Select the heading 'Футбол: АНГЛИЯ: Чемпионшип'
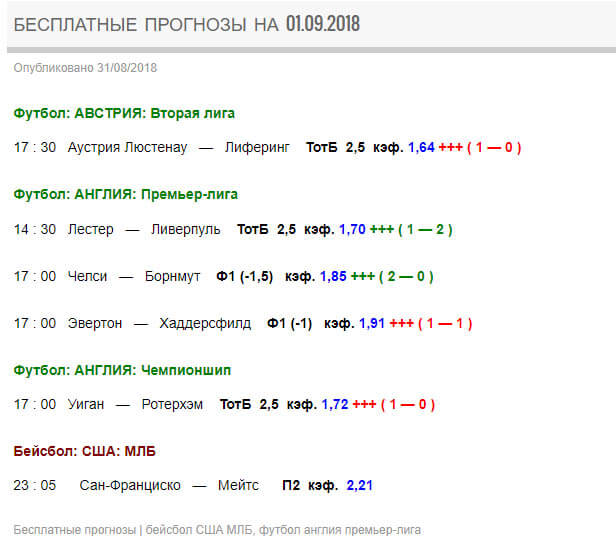The width and height of the screenshot is (616, 560). [122, 370]
